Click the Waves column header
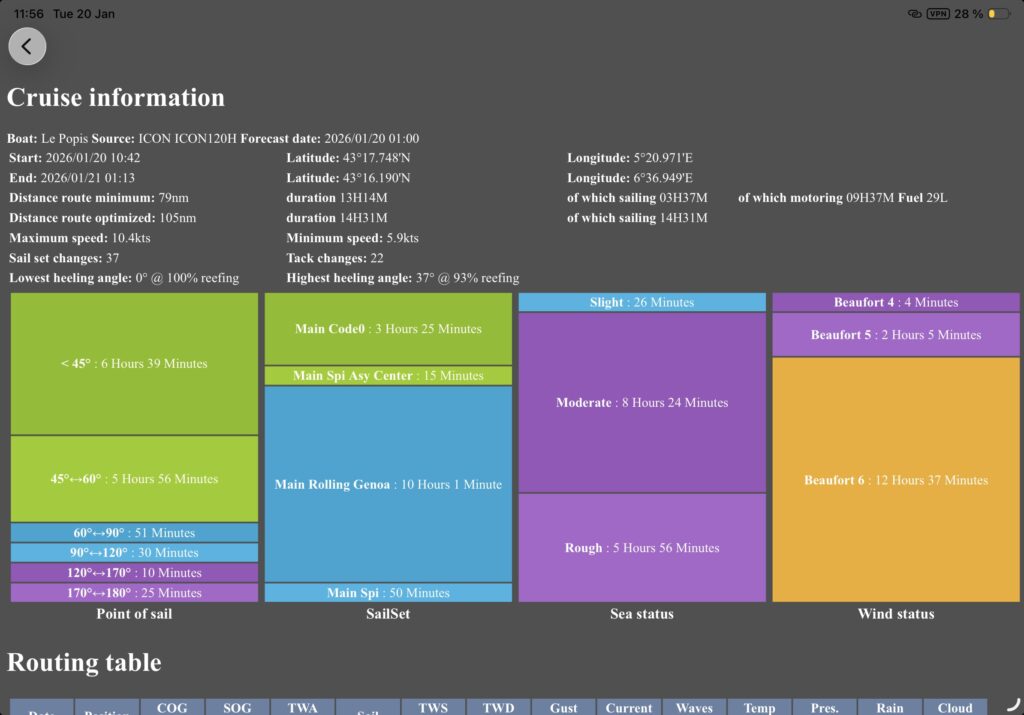This screenshot has height=715, width=1024. coord(694,707)
